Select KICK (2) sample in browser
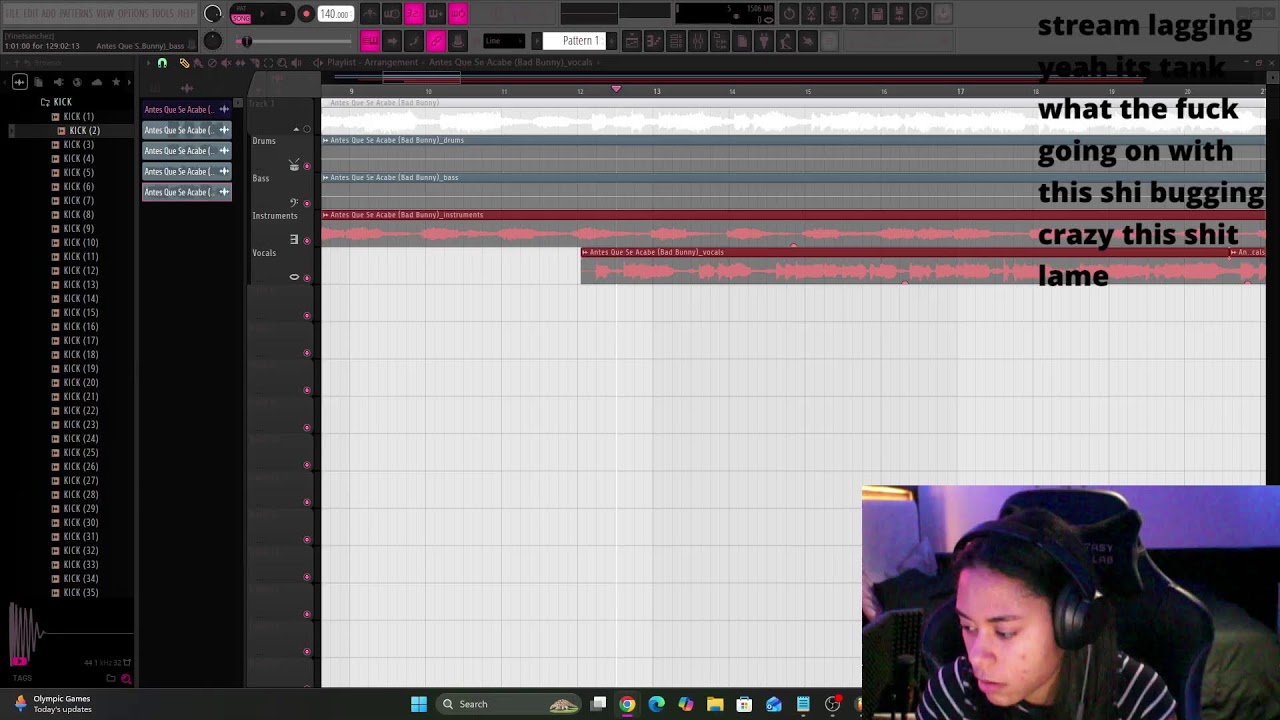1280x720 pixels. coord(84,131)
